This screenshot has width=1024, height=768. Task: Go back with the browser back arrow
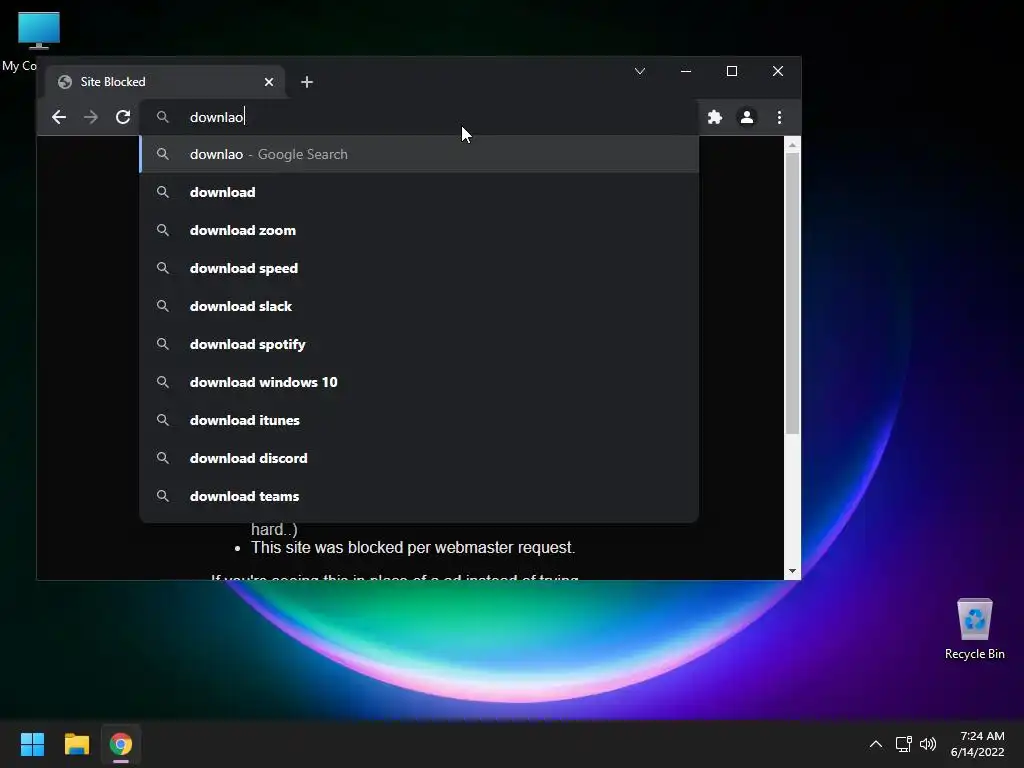(x=59, y=117)
